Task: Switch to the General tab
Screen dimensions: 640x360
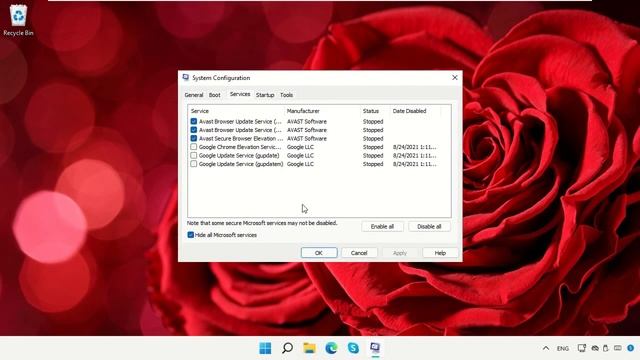Action: (x=194, y=95)
